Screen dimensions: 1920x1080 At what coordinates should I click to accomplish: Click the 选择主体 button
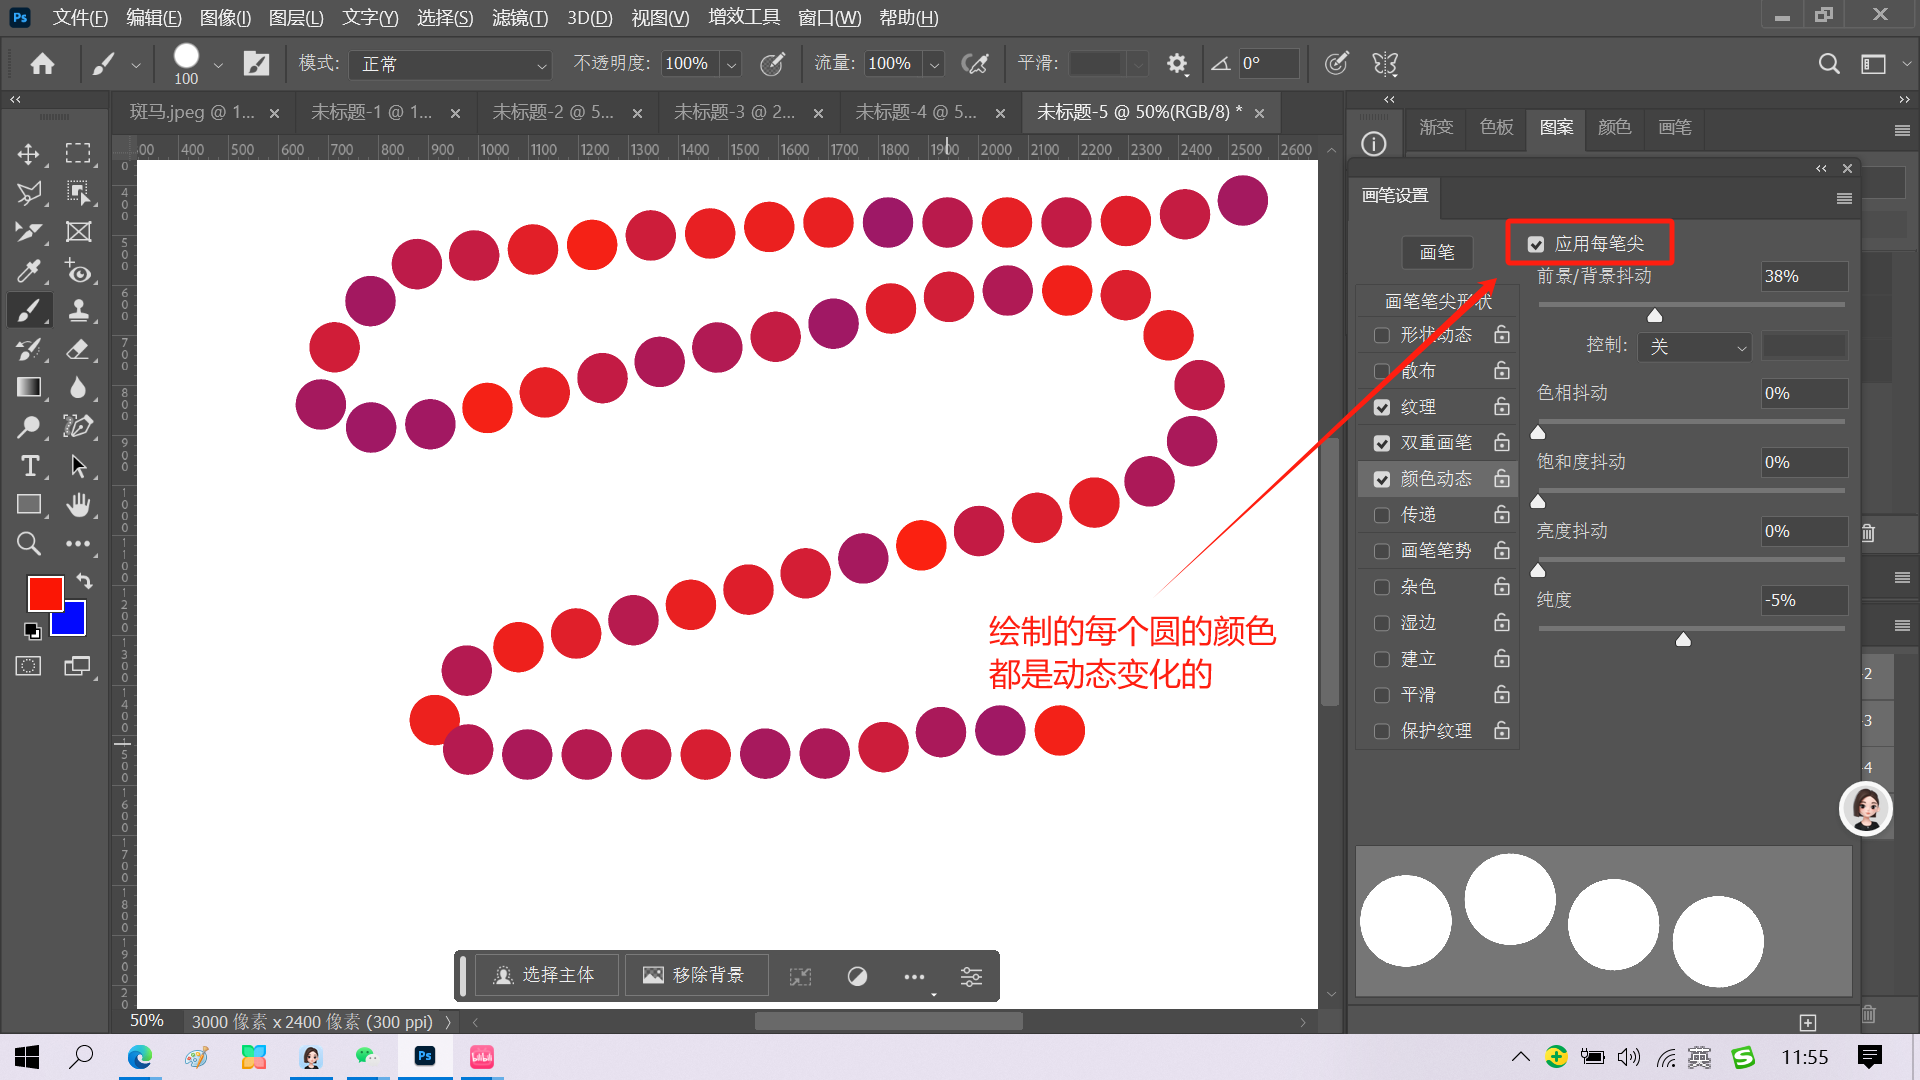[546, 975]
